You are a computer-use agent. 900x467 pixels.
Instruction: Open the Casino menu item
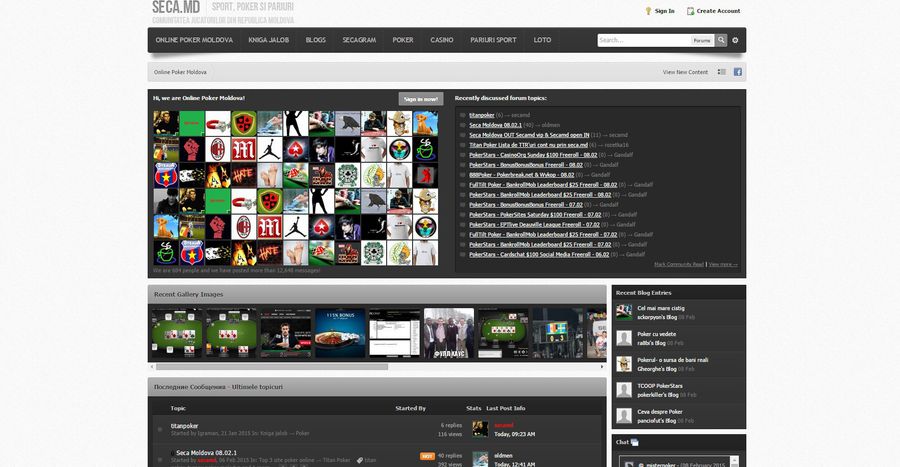pyautogui.click(x=442, y=40)
